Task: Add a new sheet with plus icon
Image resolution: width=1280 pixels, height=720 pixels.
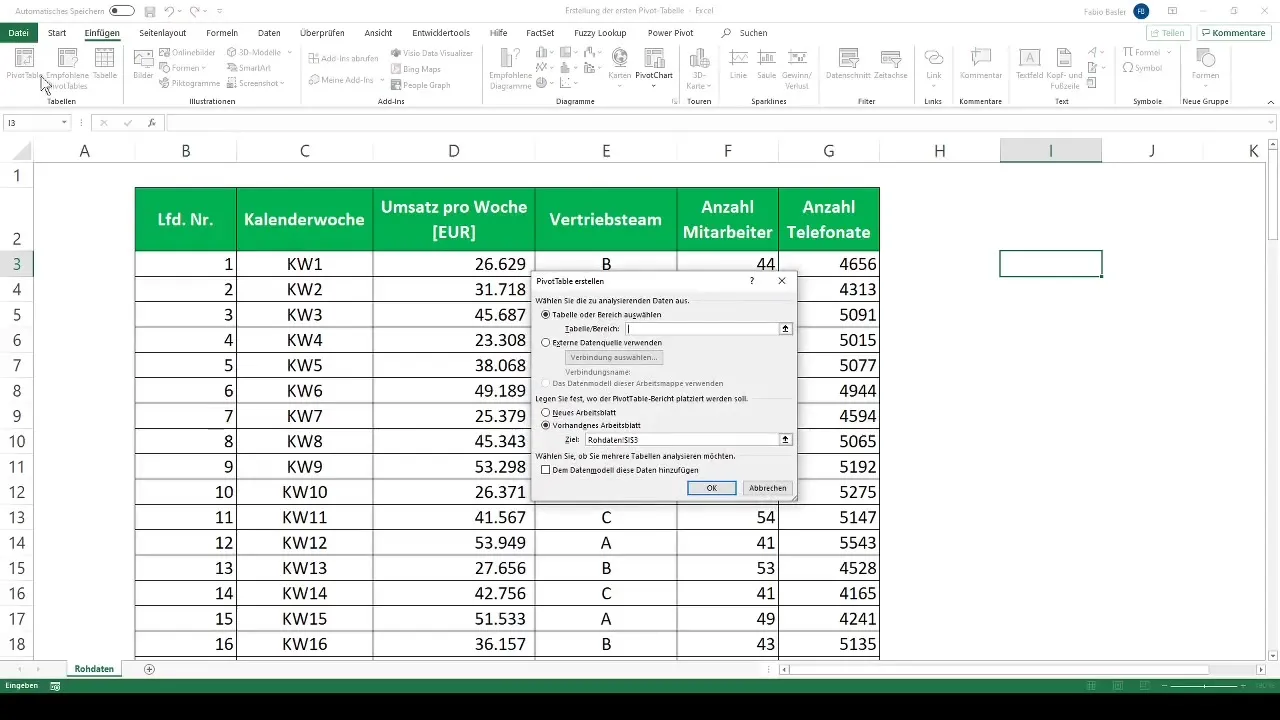Action: click(x=149, y=668)
